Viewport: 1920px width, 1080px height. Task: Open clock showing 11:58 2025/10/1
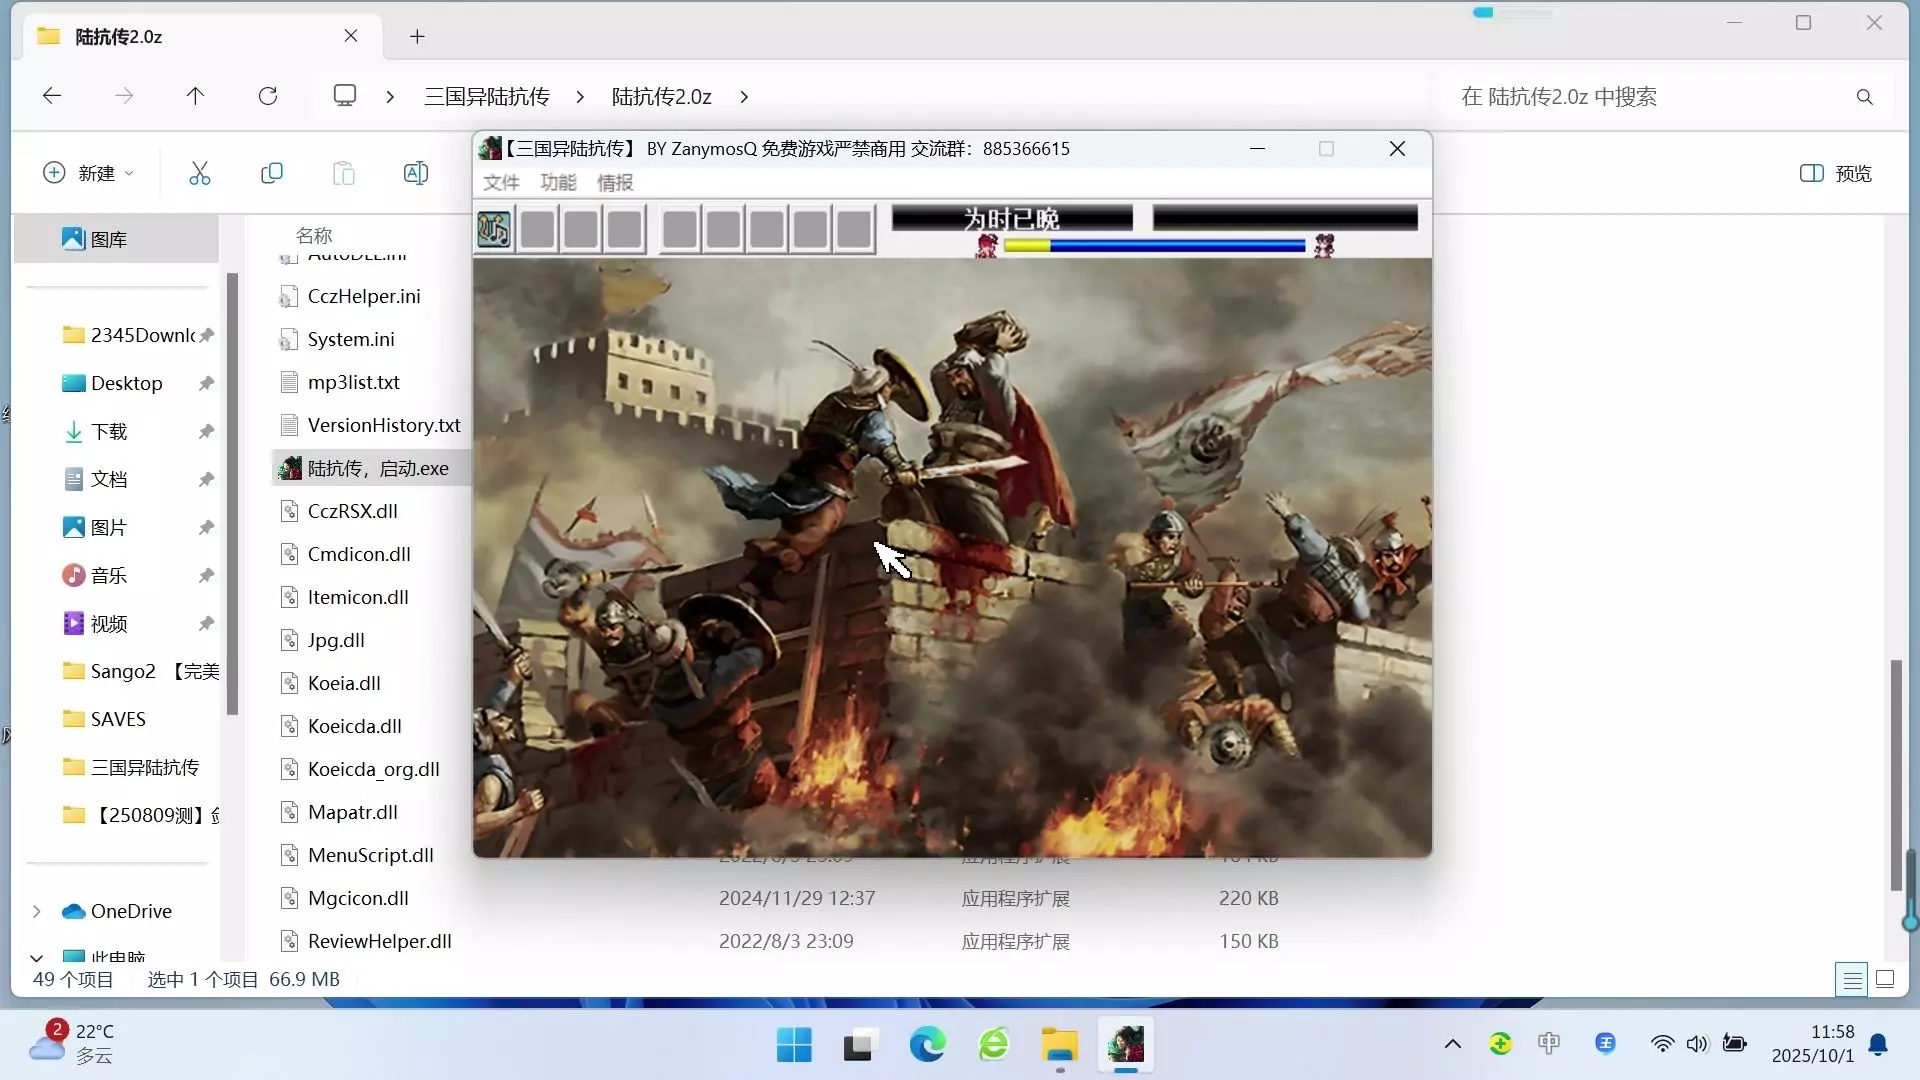(1812, 1043)
